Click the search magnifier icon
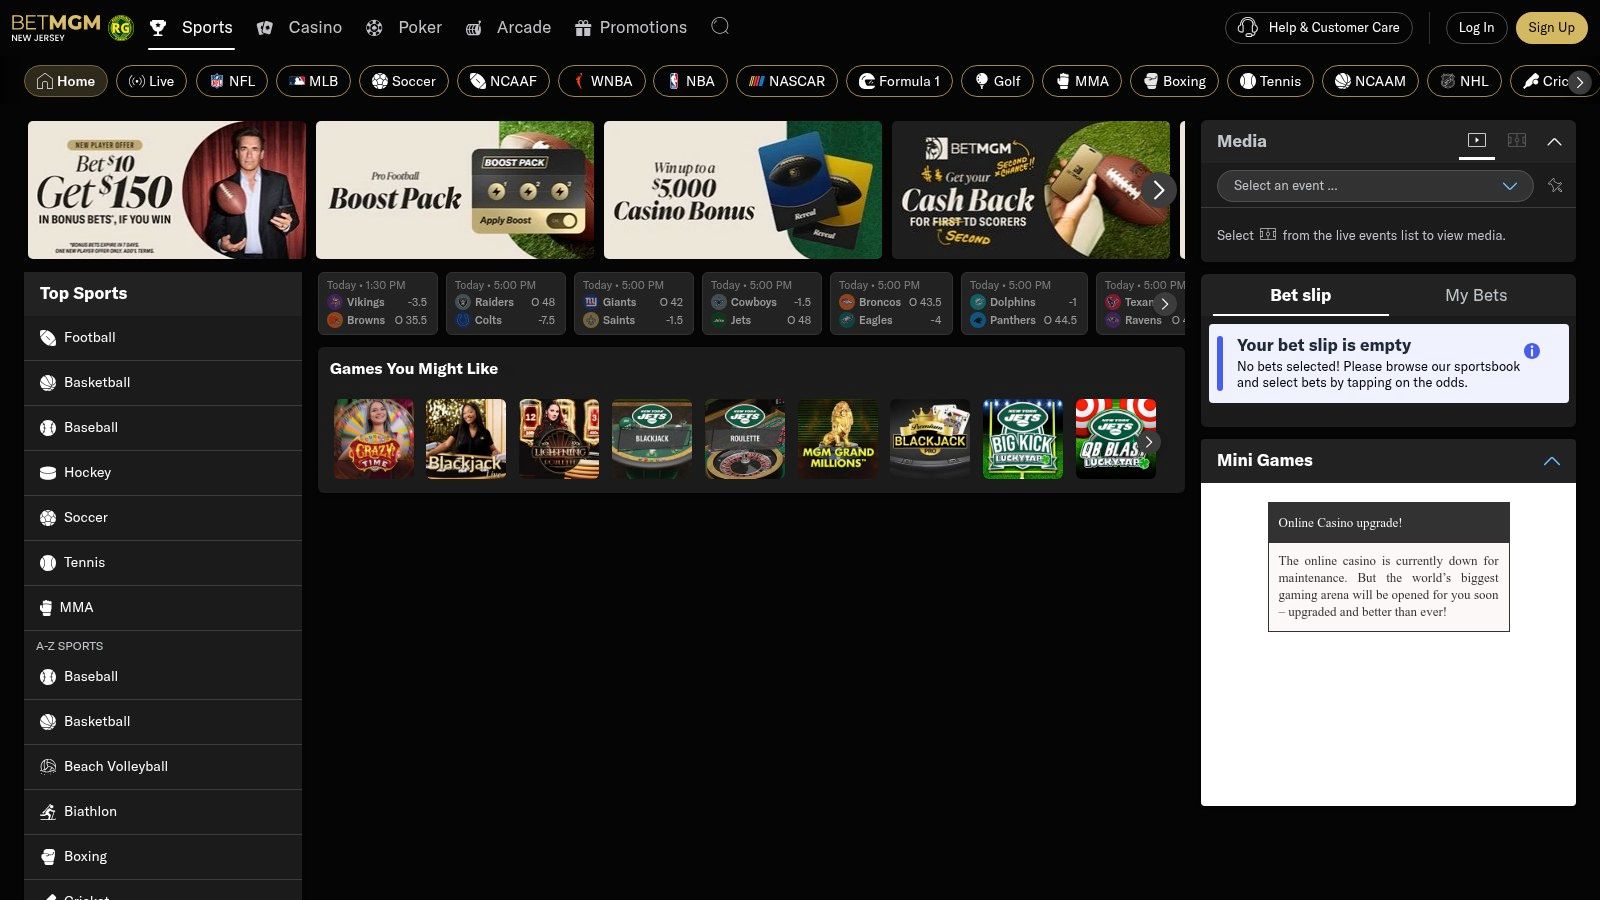The width and height of the screenshot is (1600, 900). [x=720, y=26]
